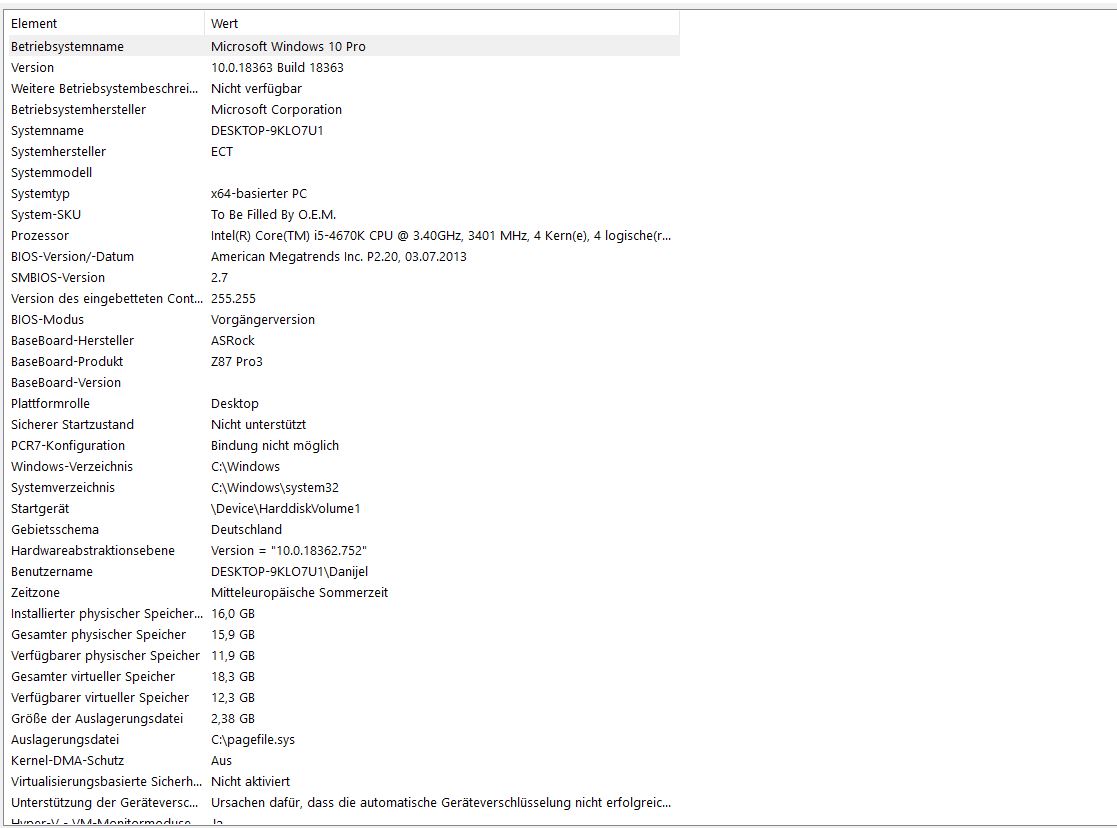Click the ECT manufacturer value
Screen dimensions: 1117x828
coord(222,152)
